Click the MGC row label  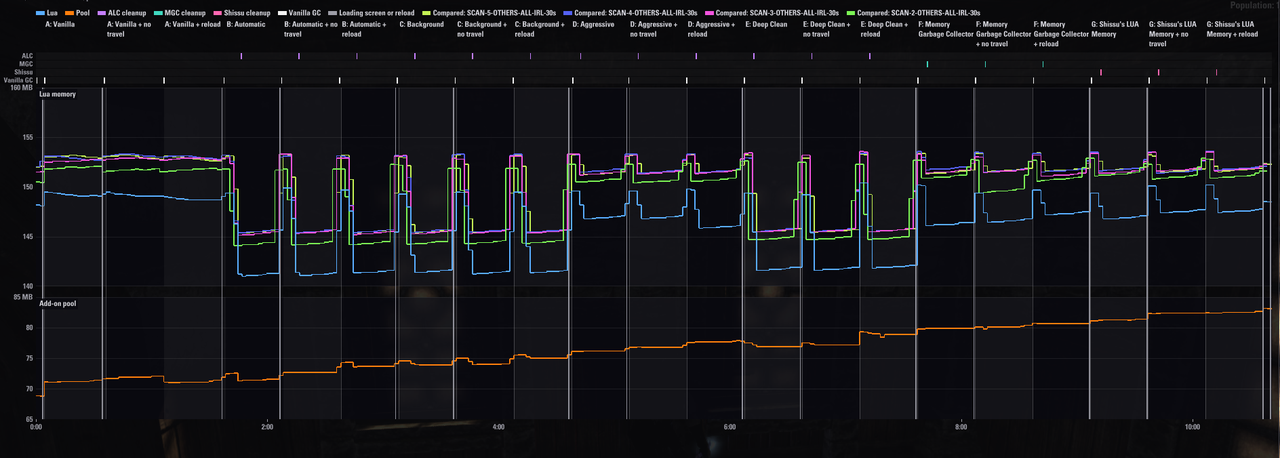tap(25, 64)
